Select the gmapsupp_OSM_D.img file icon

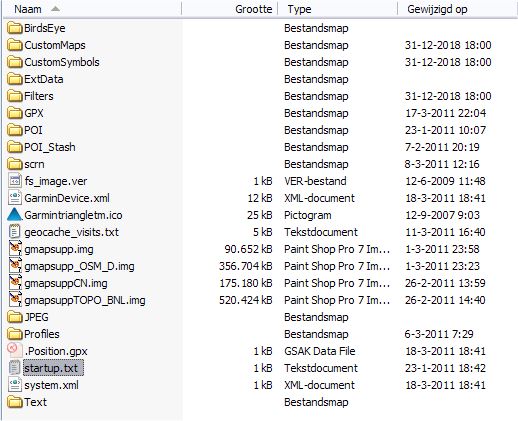[15, 266]
